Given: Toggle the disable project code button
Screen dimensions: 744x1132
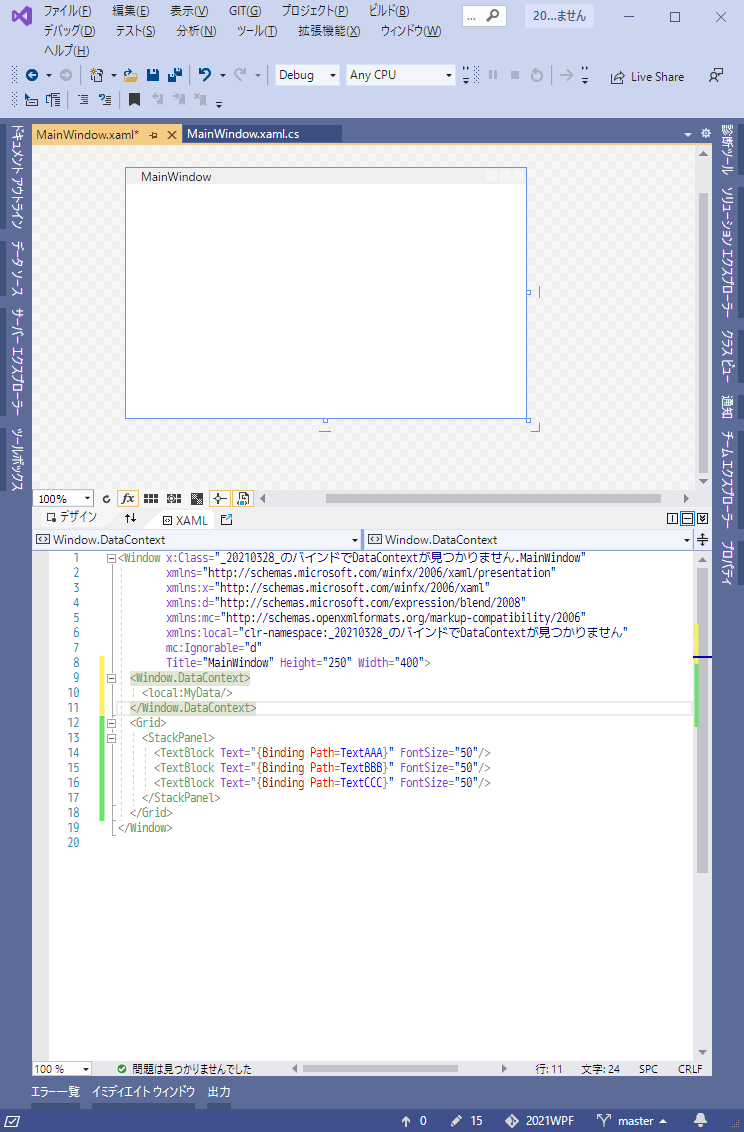Looking at the screenshot, I should (x=243, y=498).
